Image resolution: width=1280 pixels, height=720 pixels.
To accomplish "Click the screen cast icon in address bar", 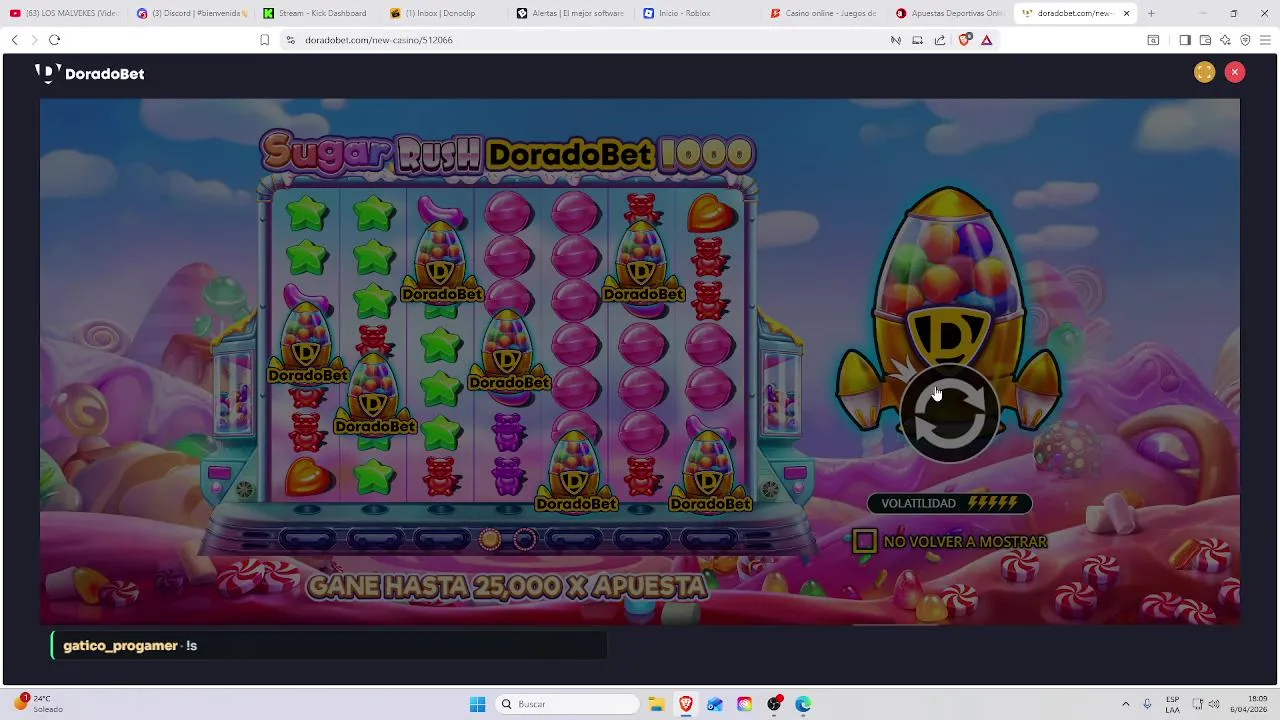I will [917, 40].
